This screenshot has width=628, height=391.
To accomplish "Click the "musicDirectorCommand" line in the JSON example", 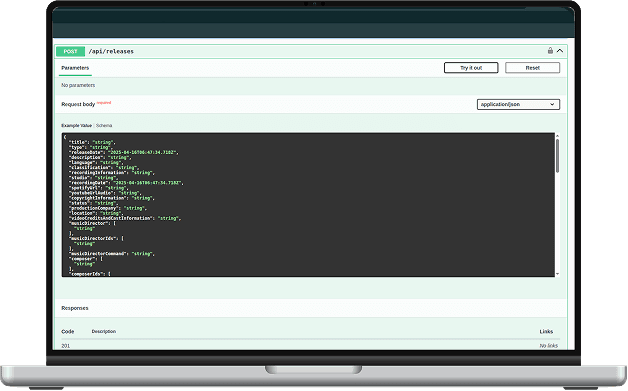I will point(112,254).
